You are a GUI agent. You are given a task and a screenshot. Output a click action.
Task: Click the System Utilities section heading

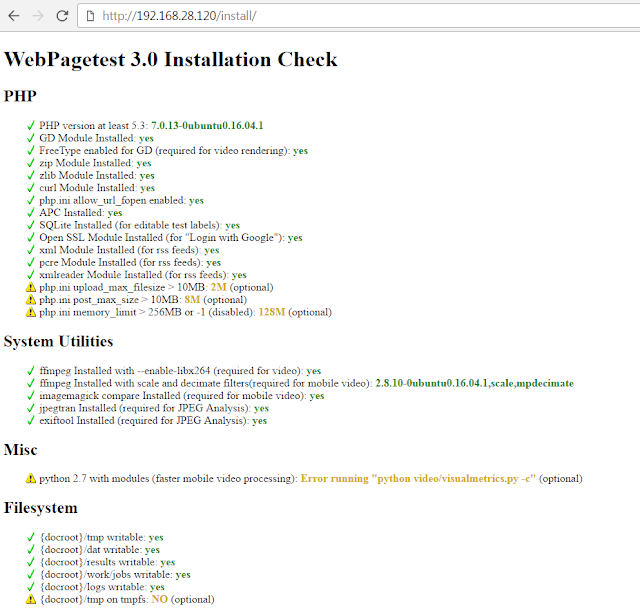click(x=58, y=341)
